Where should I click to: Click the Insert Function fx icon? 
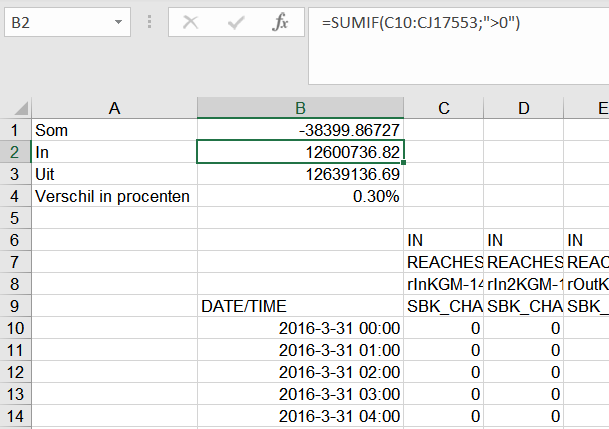pos(281,22)
